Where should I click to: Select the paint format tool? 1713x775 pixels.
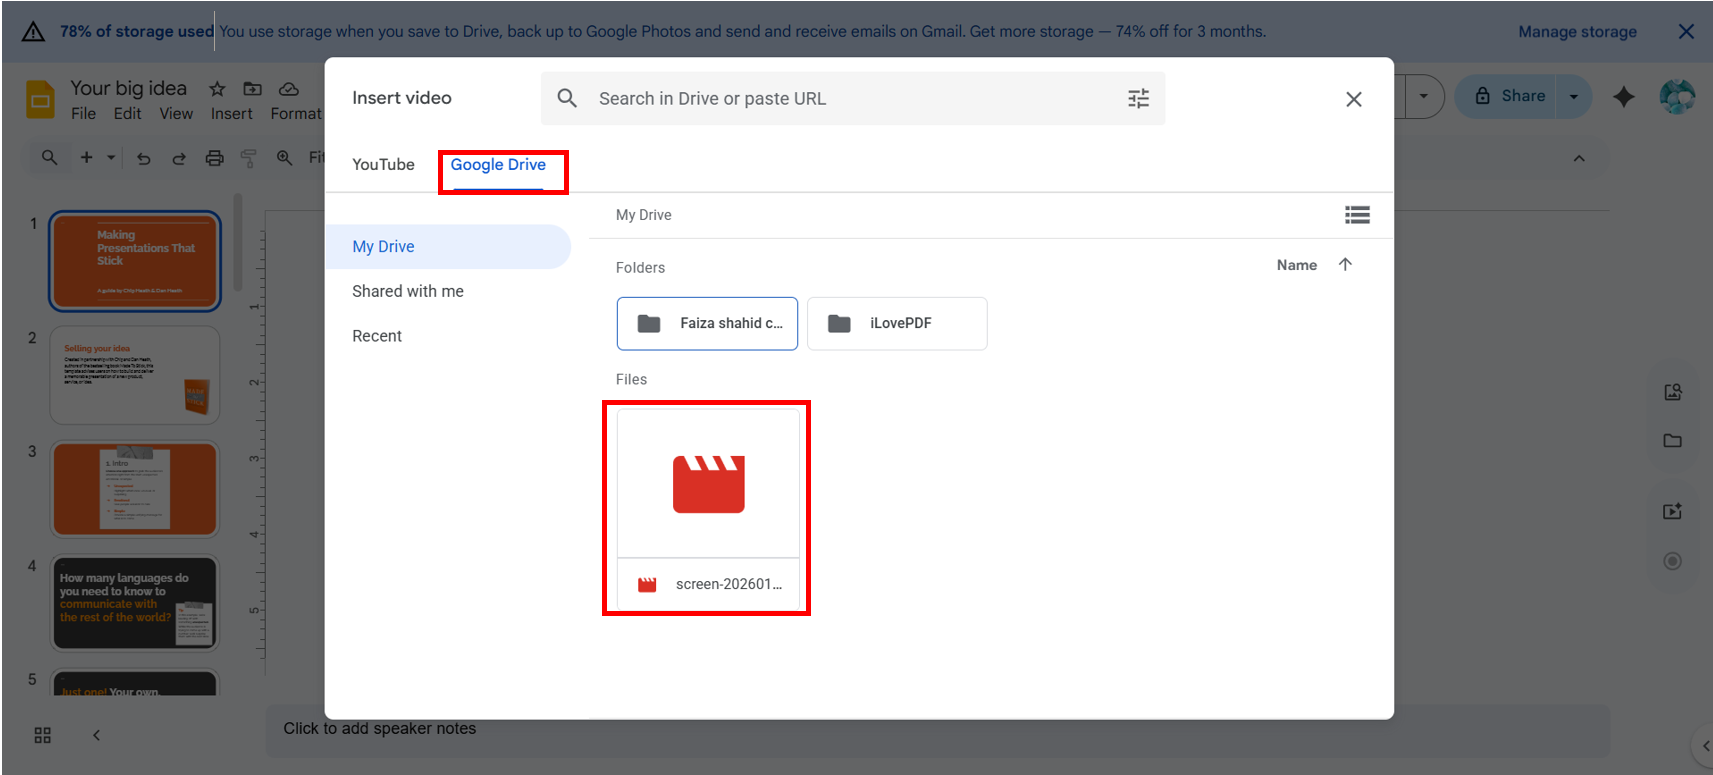pos(249,158)
